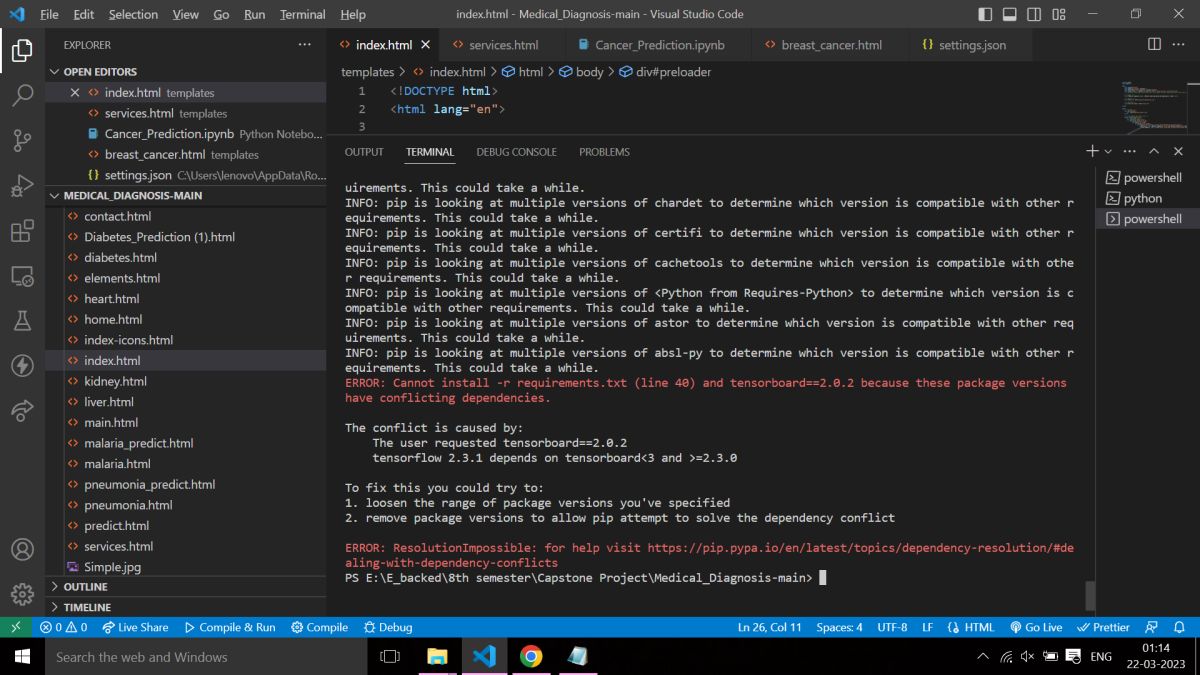Viewport: 1200px width, 675px height.
Task: Switch to the PROBLEMS panel tab
Action: 604,152
